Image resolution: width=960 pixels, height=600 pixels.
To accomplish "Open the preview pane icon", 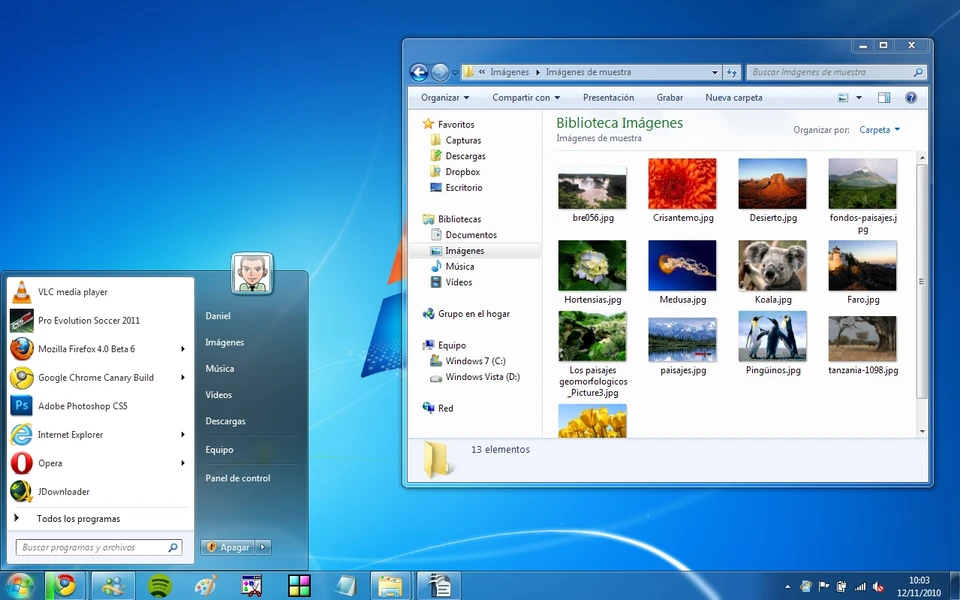I will (x=884, y=97).
